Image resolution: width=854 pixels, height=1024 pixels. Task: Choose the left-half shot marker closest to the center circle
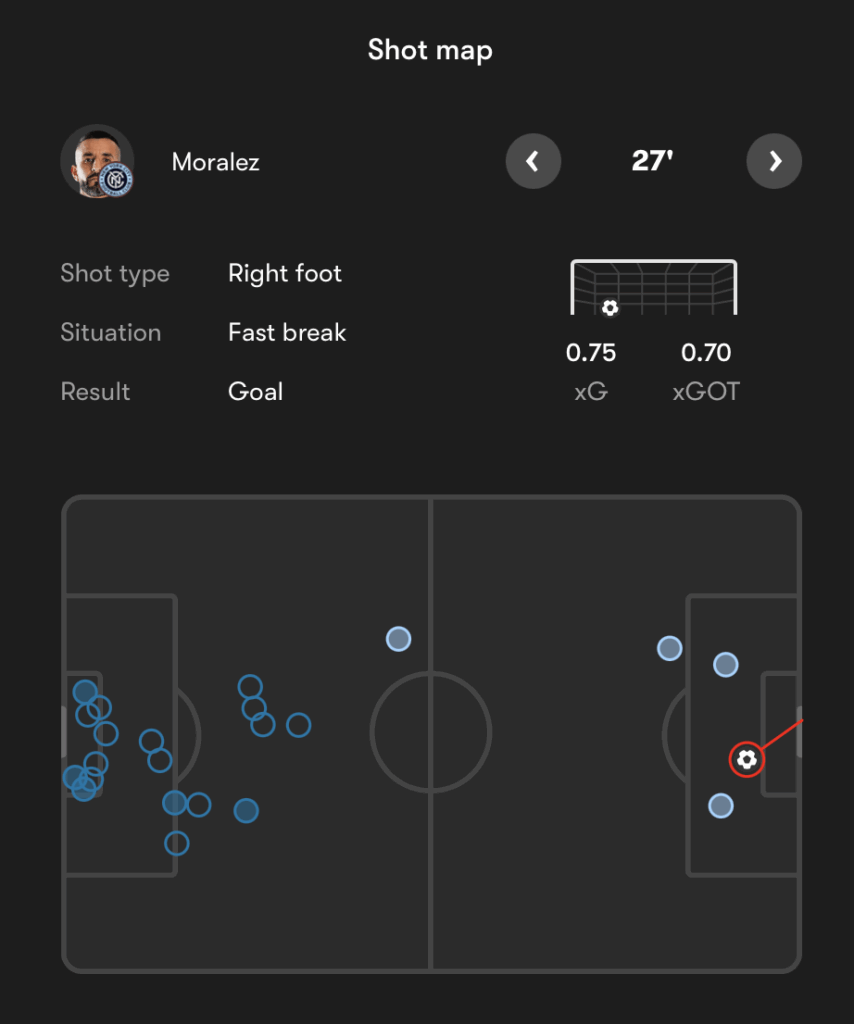coord(298,725)
